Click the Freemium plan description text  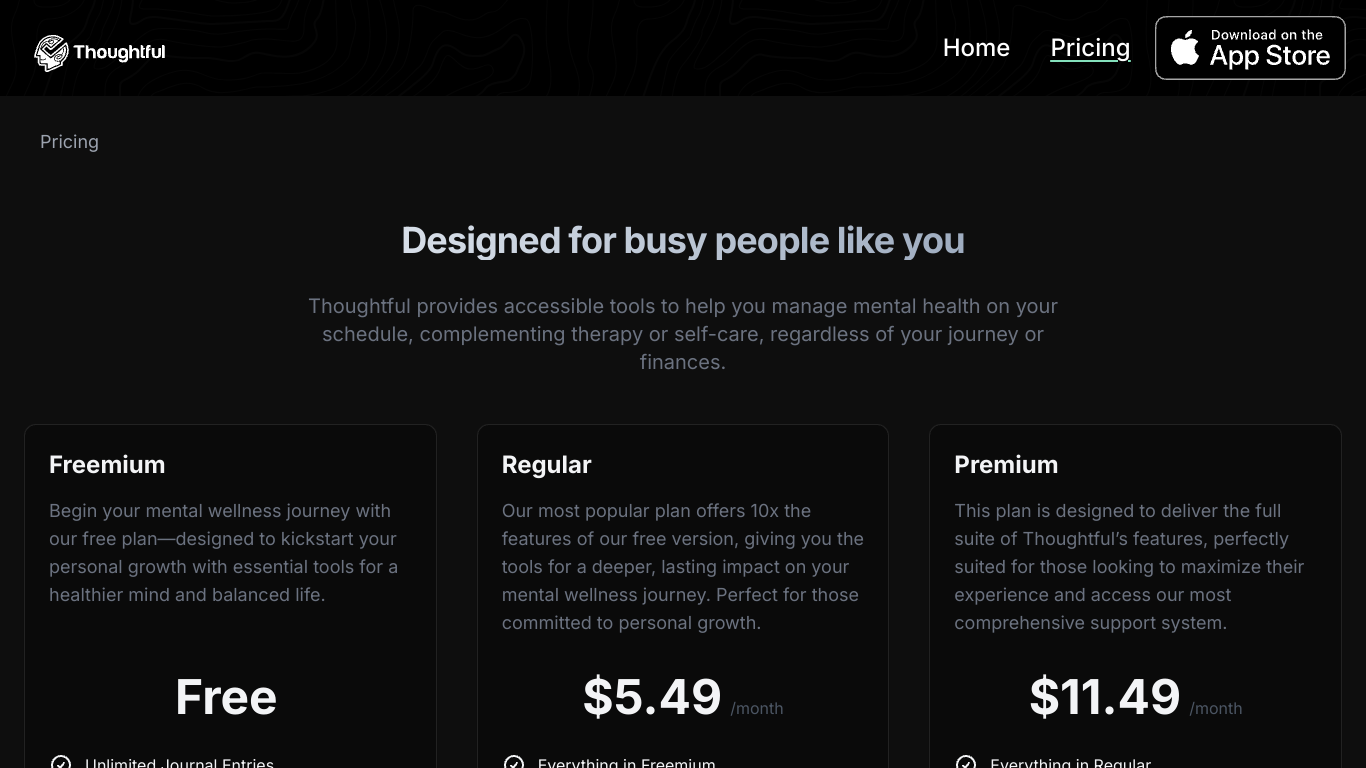coord(224,553)
